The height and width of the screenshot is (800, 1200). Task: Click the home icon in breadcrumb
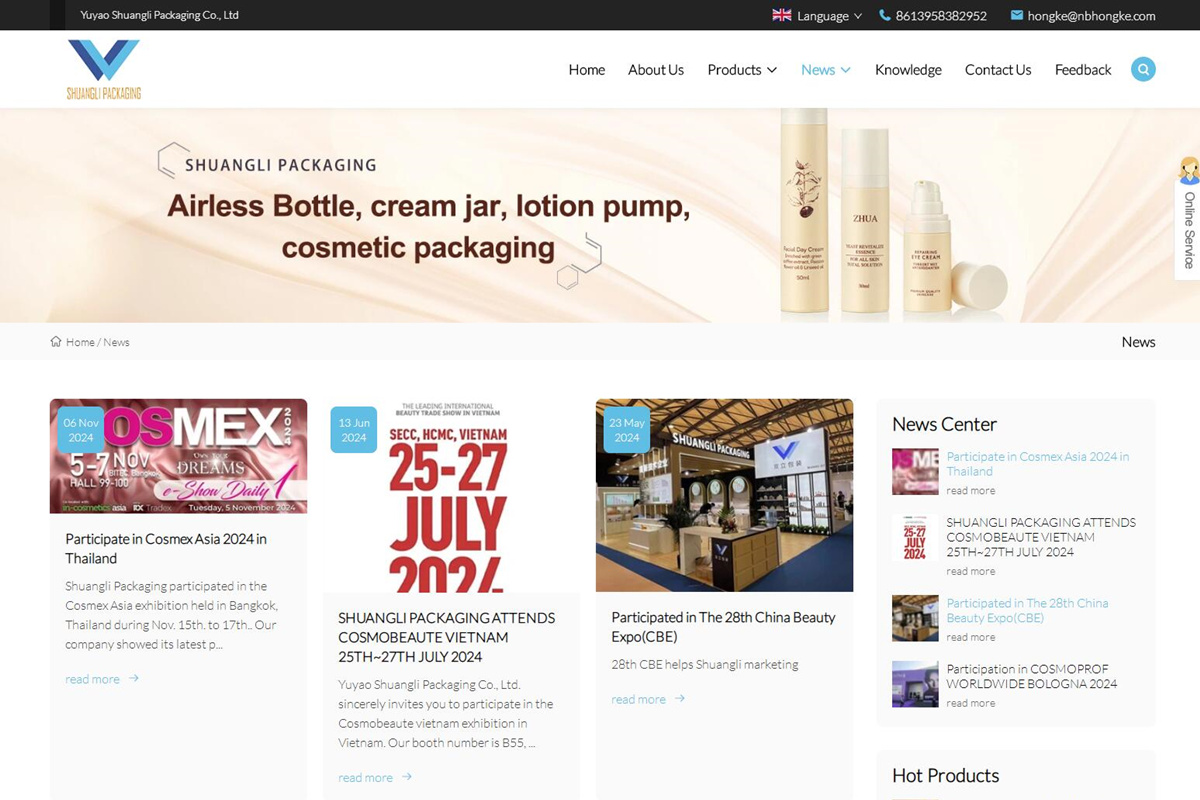pos(56,342)
